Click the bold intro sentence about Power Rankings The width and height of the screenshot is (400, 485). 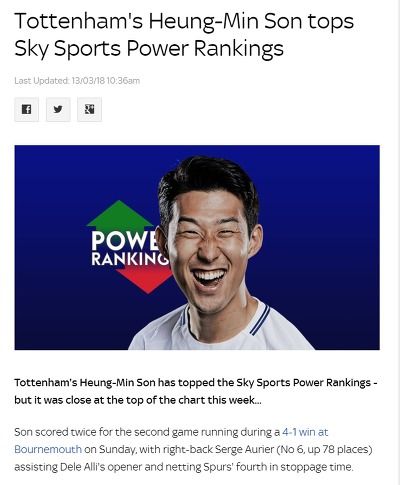coord(196,383)
